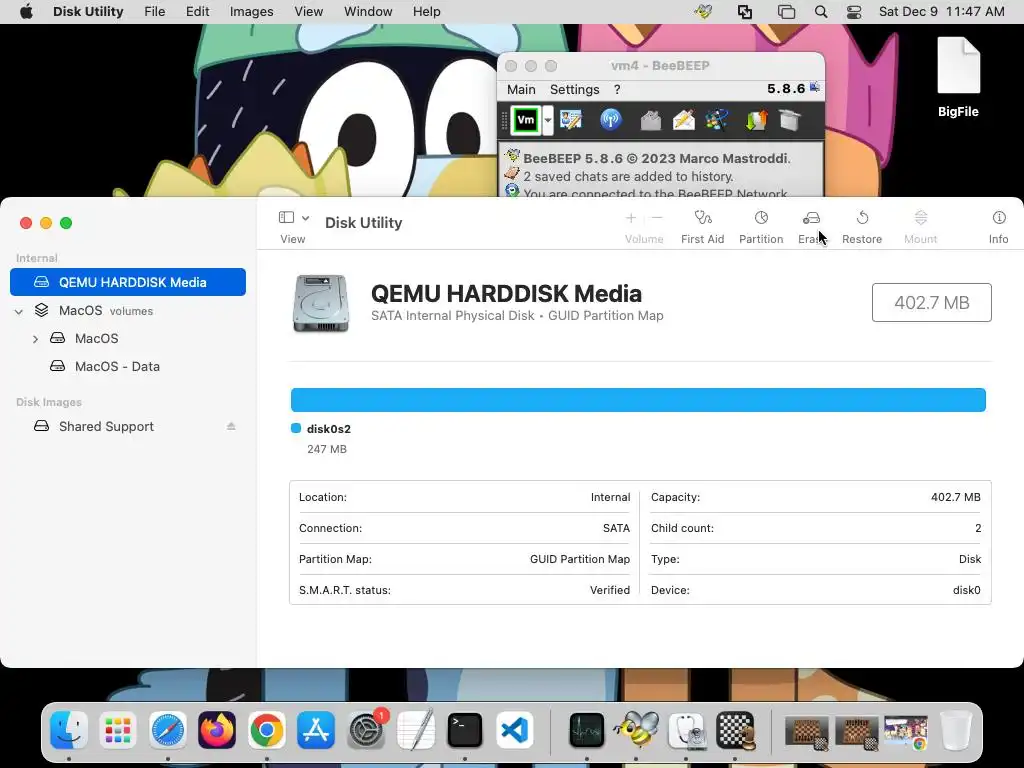Open the Partition tool
Screen dimensions: 1024x768
click(761, 227)
